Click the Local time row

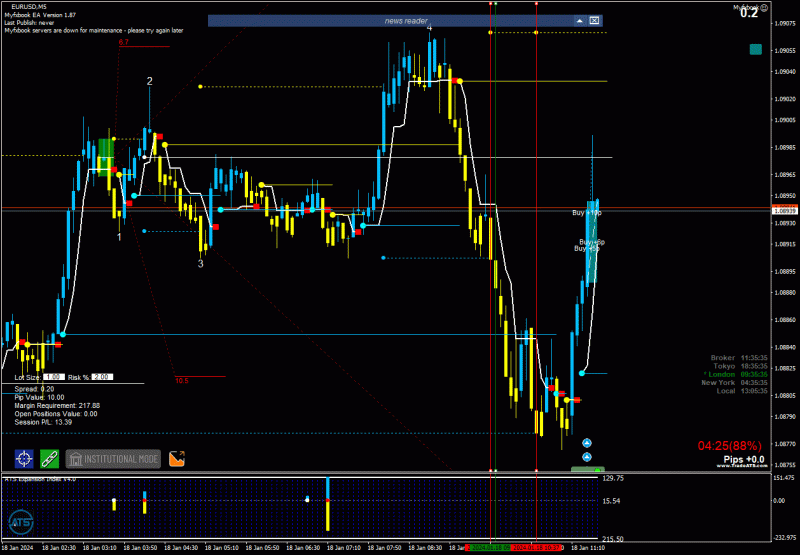[742, 391]
